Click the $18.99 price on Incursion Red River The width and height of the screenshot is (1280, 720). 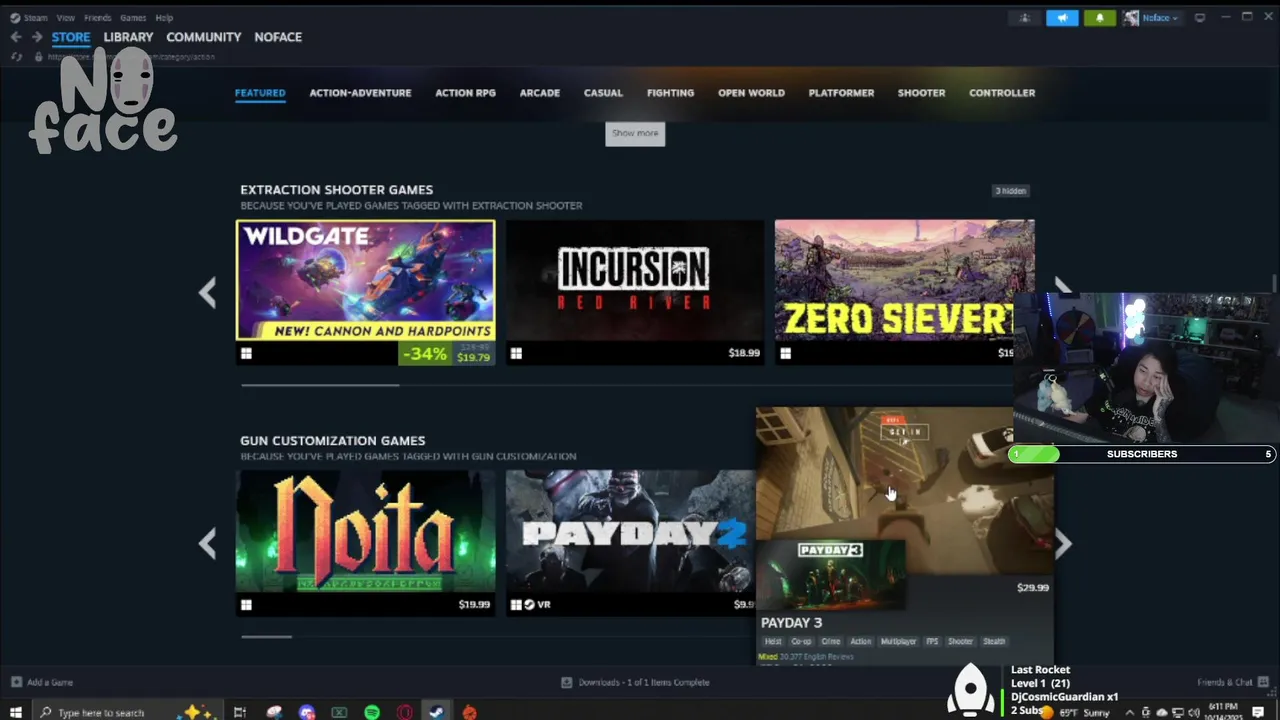[744, 353]
